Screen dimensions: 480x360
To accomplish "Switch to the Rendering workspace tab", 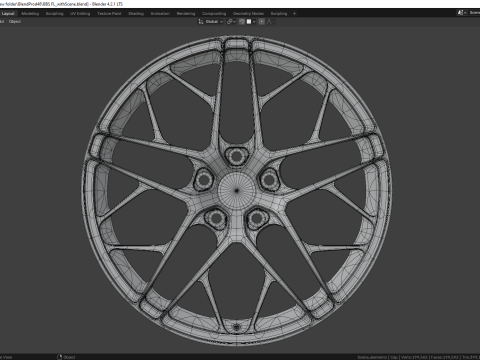I will pyautogui.click(x=186, y=14).
